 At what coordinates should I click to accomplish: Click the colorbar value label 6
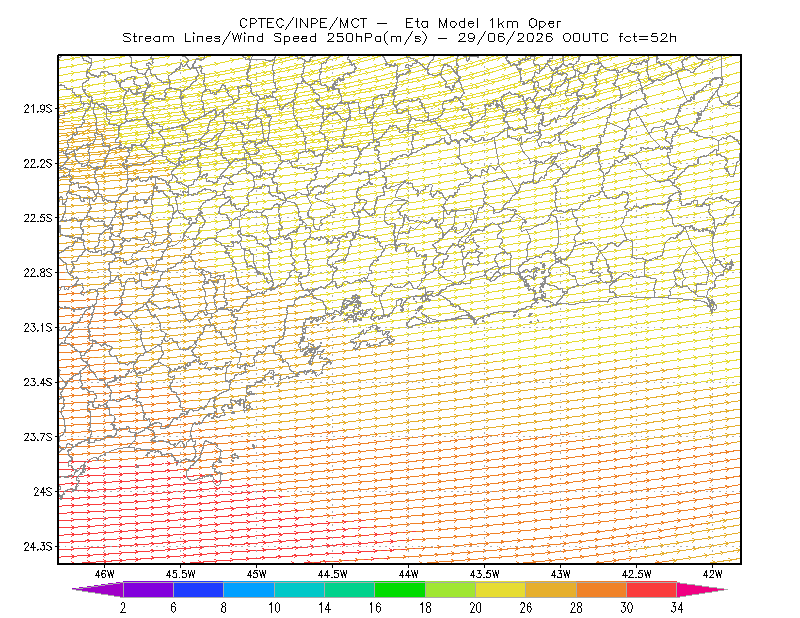tap(173, 608)
